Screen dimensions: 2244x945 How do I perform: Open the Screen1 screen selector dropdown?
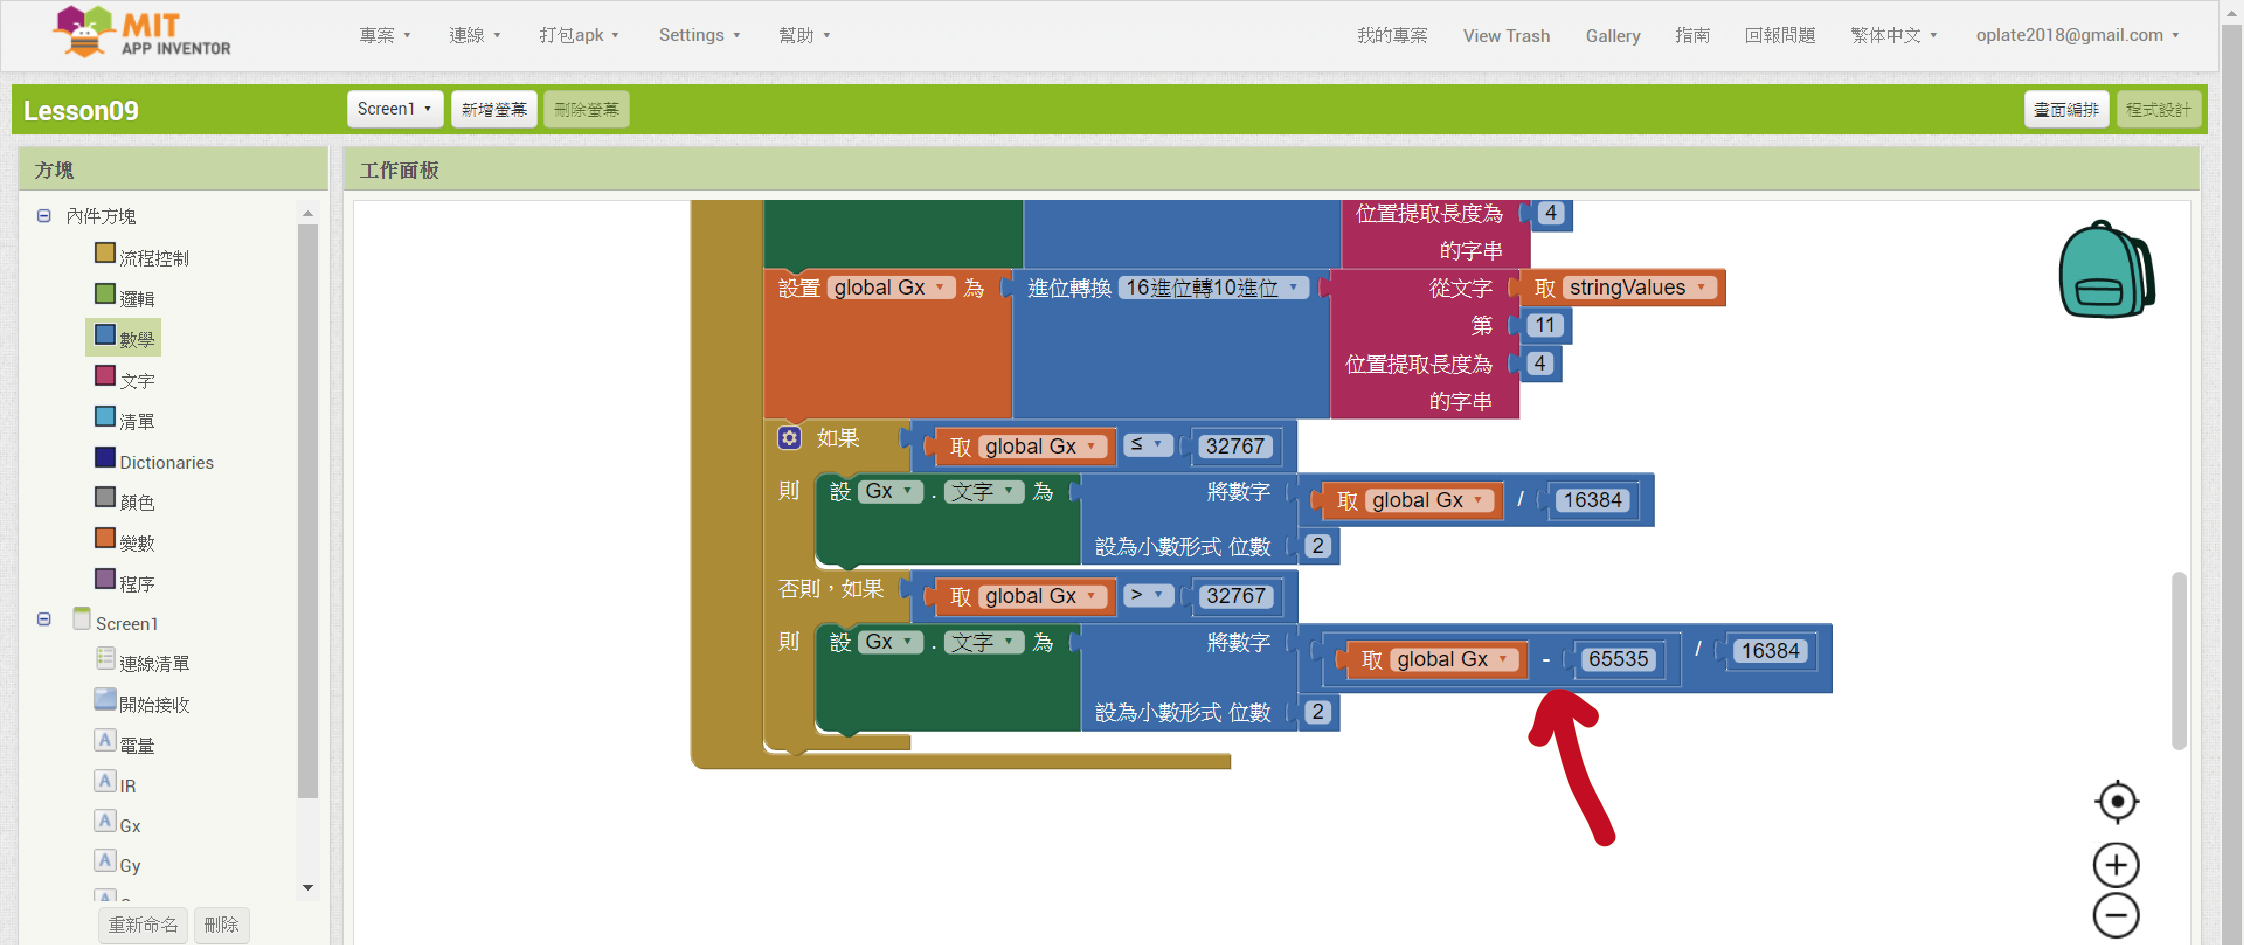pyautogui.click(x=394, y=109)
